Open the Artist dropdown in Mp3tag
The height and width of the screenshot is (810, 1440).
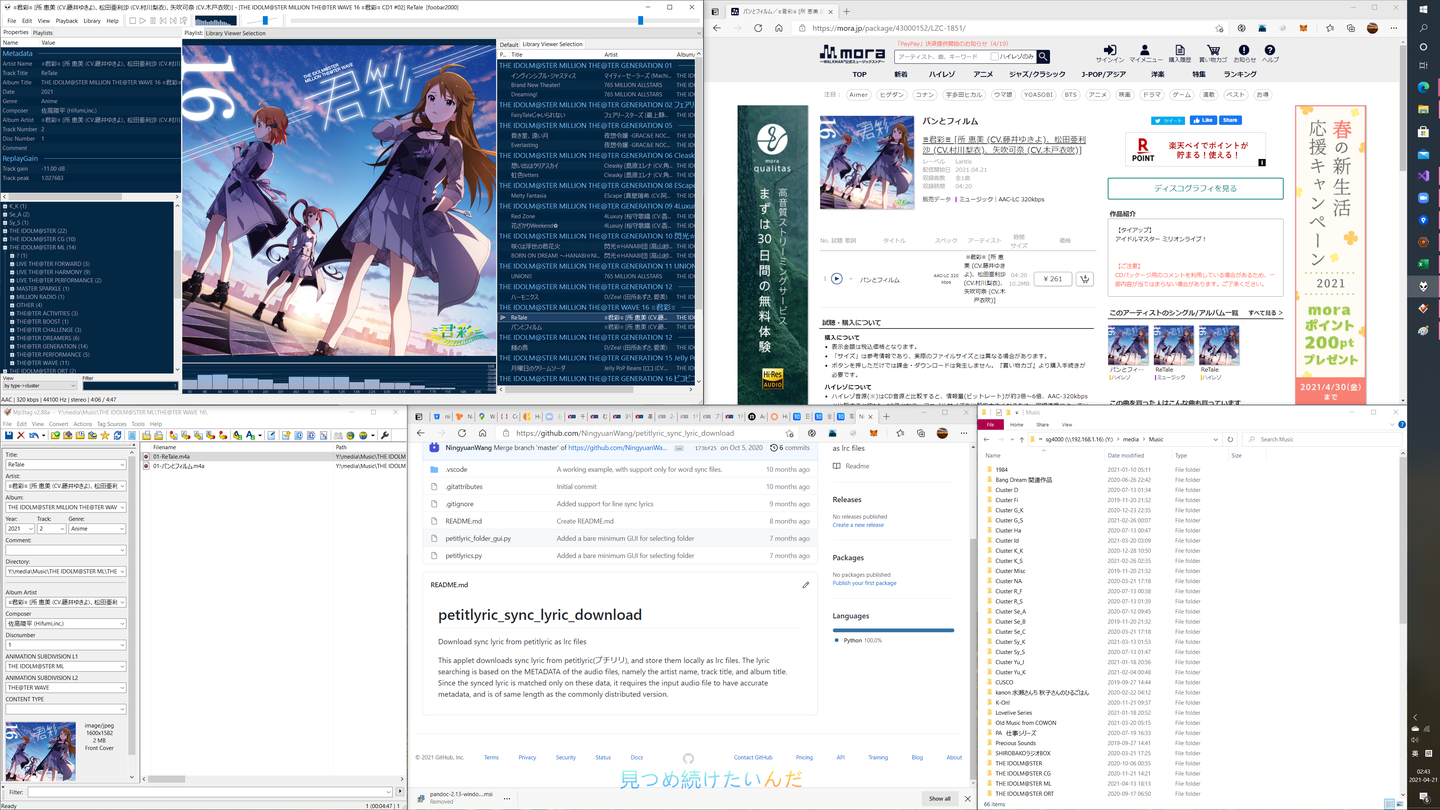[123, 486]
